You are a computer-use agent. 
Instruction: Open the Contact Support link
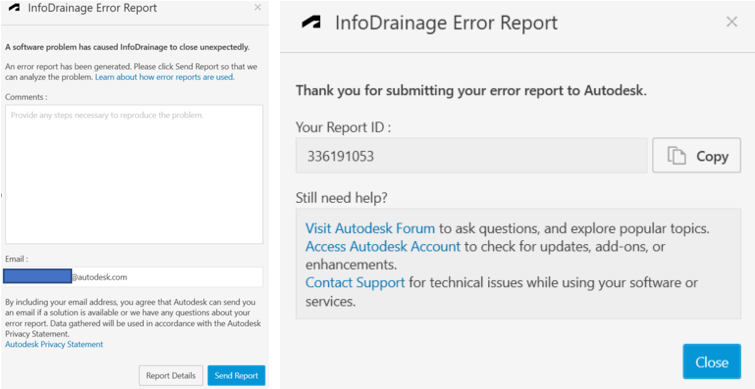click(x=355, y=283)
